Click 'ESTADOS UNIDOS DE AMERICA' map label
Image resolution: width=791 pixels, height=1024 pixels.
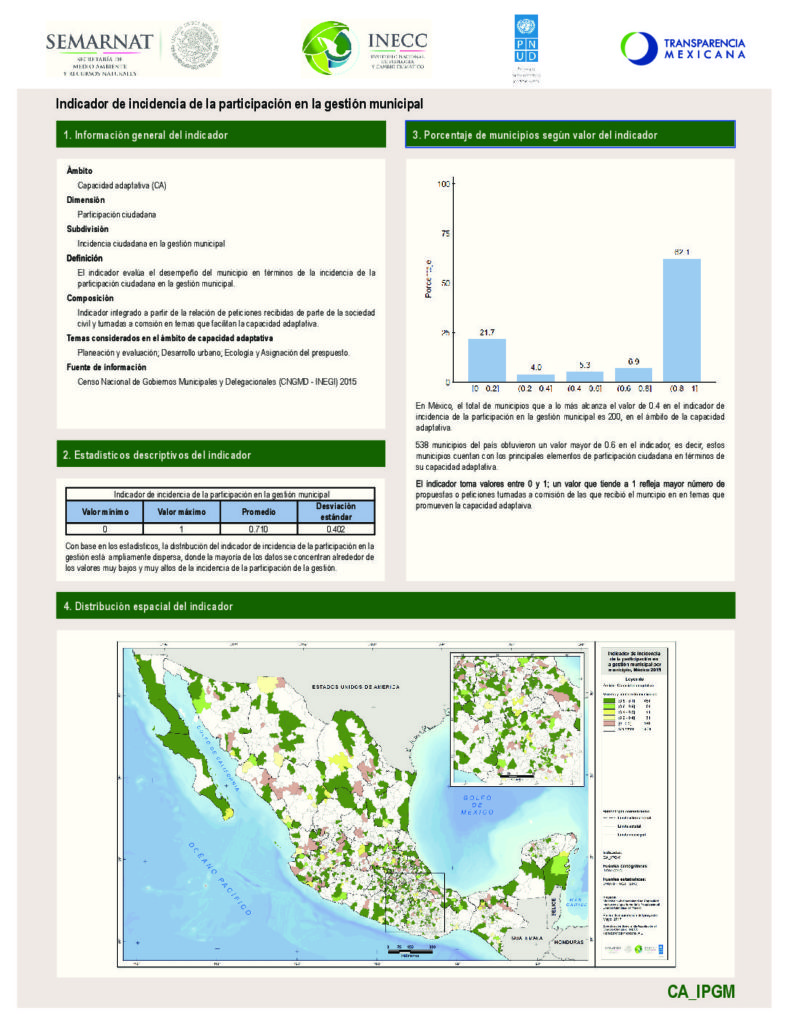[x=355, y=687]
